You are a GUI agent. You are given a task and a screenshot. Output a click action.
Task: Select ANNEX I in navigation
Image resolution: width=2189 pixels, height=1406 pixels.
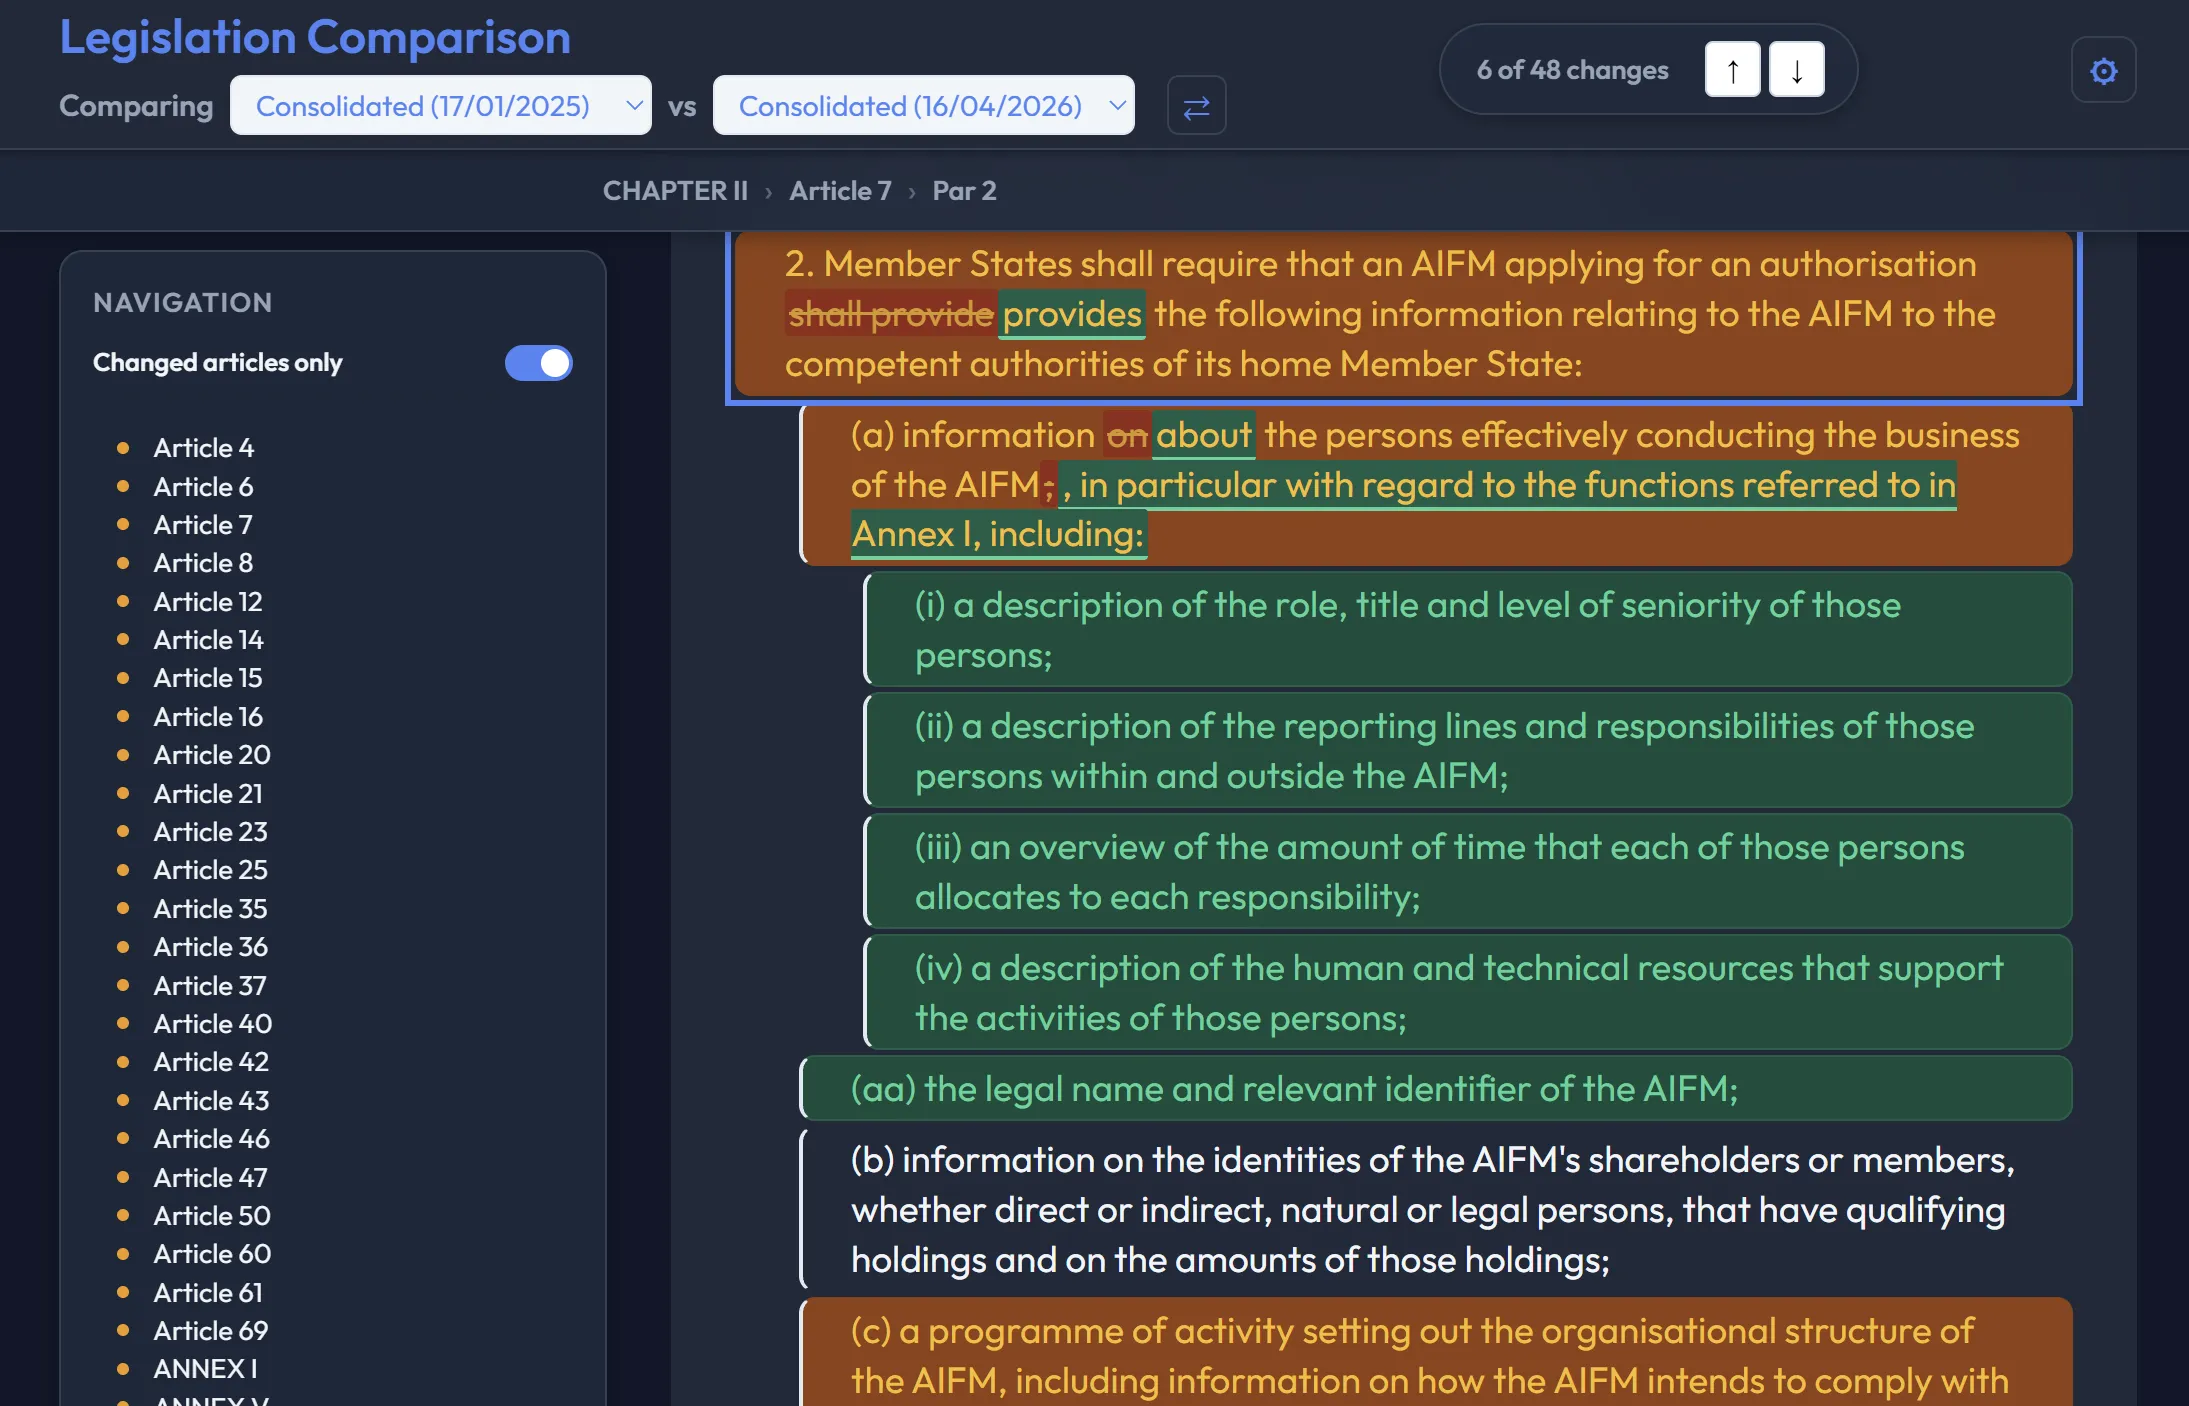click(205, 1369)
